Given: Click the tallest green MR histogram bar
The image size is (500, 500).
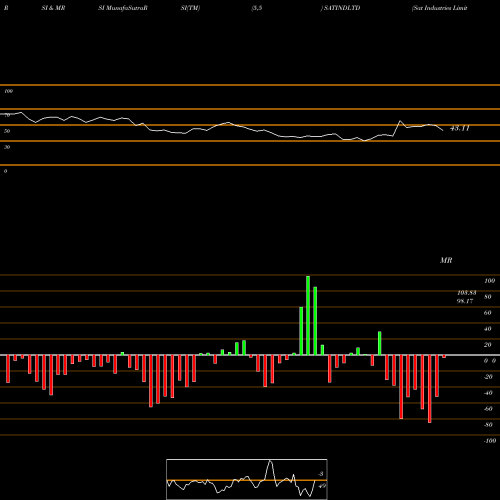Looking at the screenshot, I should (308, 315).
